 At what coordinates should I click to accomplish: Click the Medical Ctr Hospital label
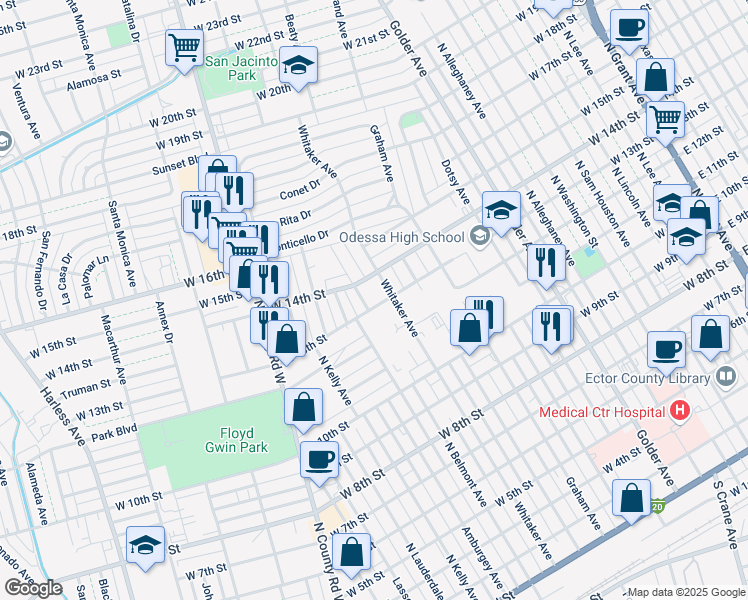[x=602, y=412]
